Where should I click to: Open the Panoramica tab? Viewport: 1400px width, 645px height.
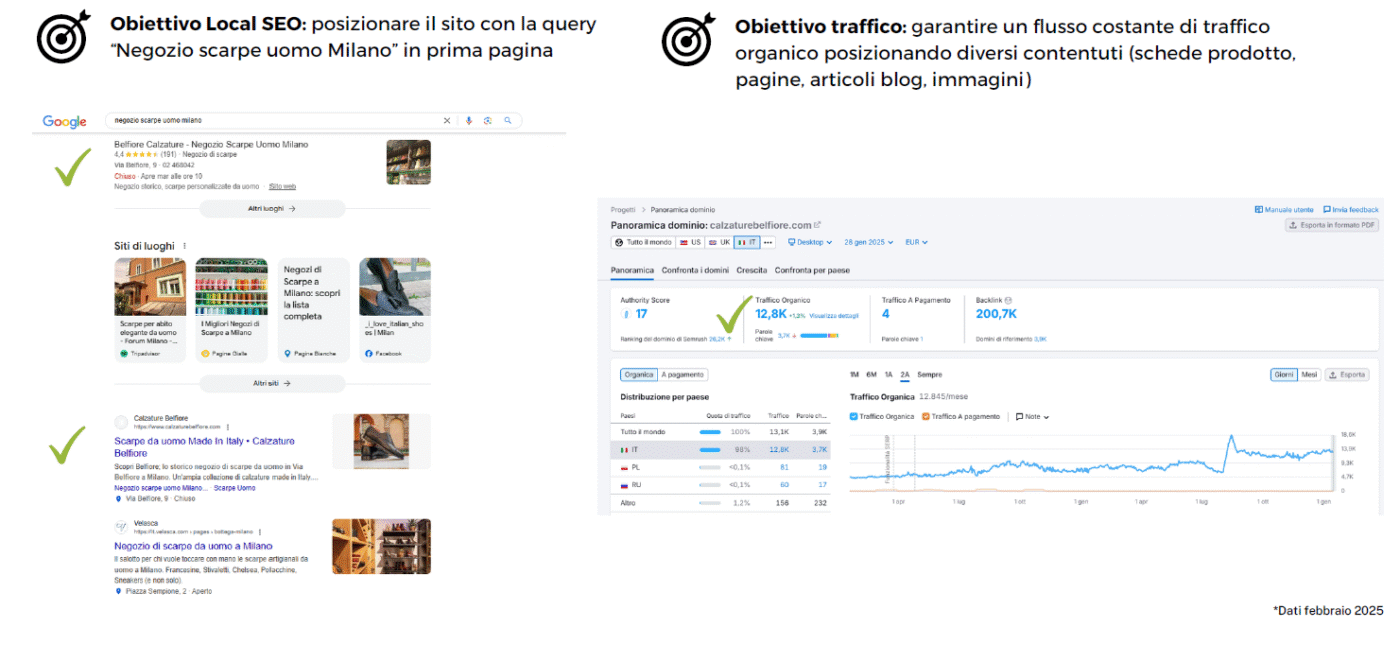[x=632, y=270]
